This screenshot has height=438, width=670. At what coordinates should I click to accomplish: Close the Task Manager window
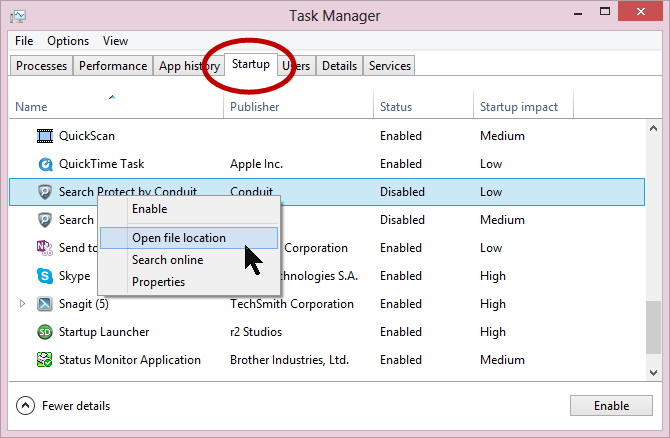(x=640, y=11)
